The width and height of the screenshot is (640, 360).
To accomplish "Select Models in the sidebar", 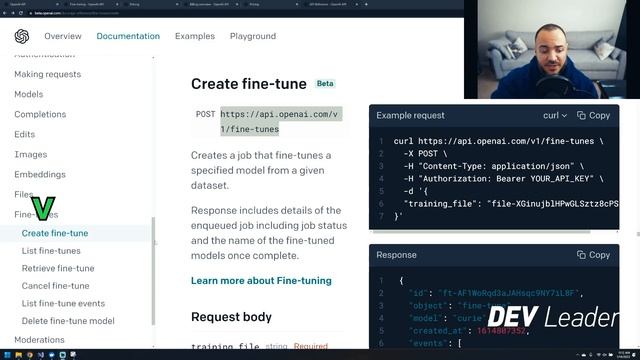I will click(x=29, y=94).
